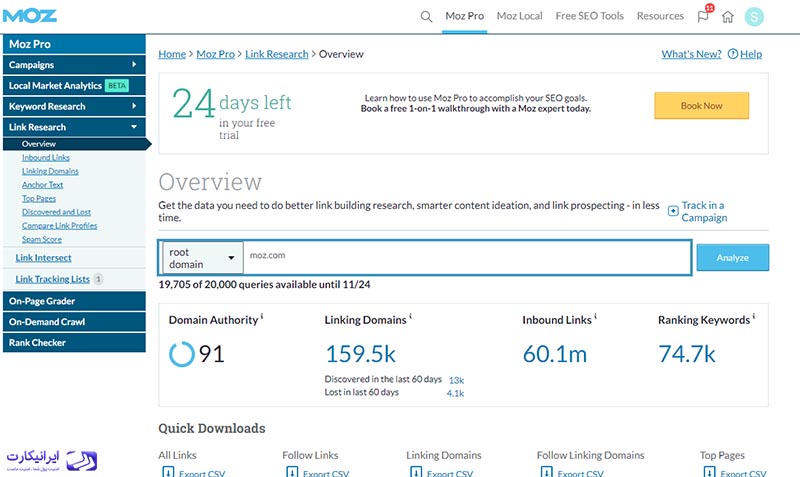This screenshot has width=800, height=477.
Task: Open the root domain scope dropdown
Action: [x=203, y=258]
